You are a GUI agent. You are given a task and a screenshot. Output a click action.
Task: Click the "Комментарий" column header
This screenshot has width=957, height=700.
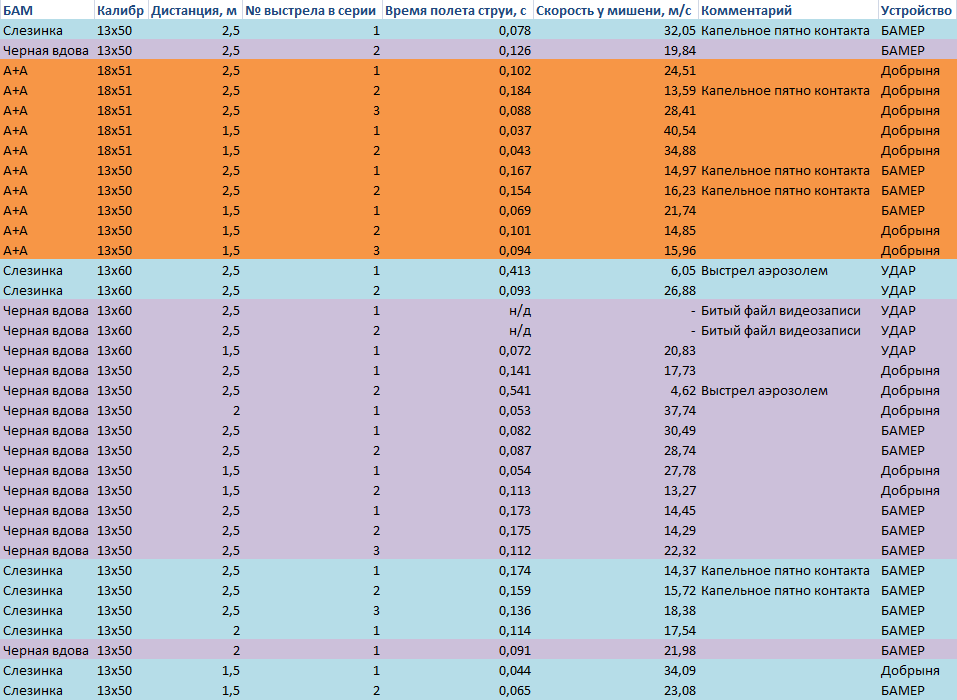(x=747, y=11)
